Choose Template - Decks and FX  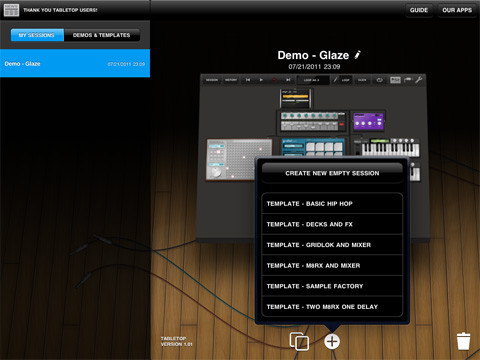tap(332, 224)
